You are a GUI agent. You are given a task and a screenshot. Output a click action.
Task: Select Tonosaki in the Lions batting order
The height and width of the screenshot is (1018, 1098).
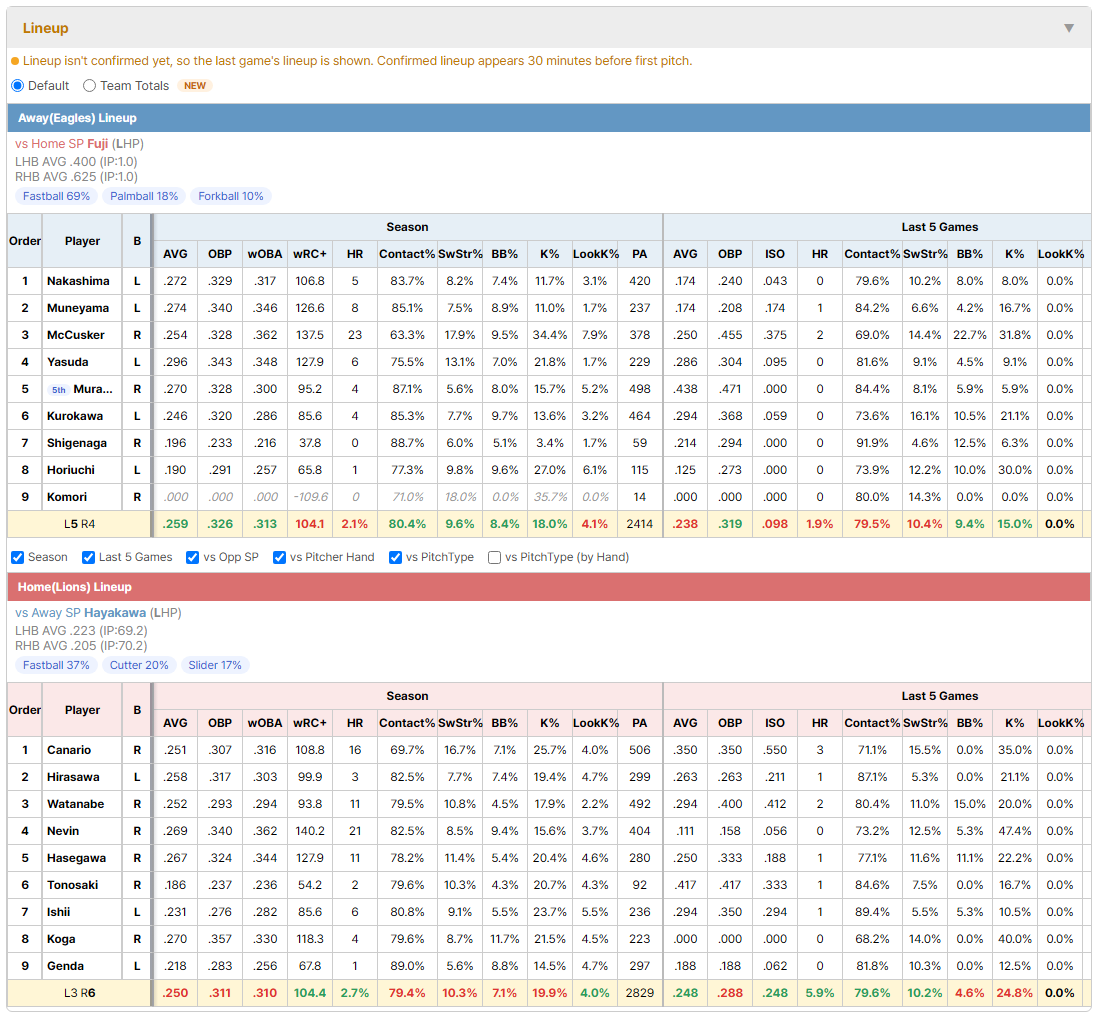tap(73, 885)
